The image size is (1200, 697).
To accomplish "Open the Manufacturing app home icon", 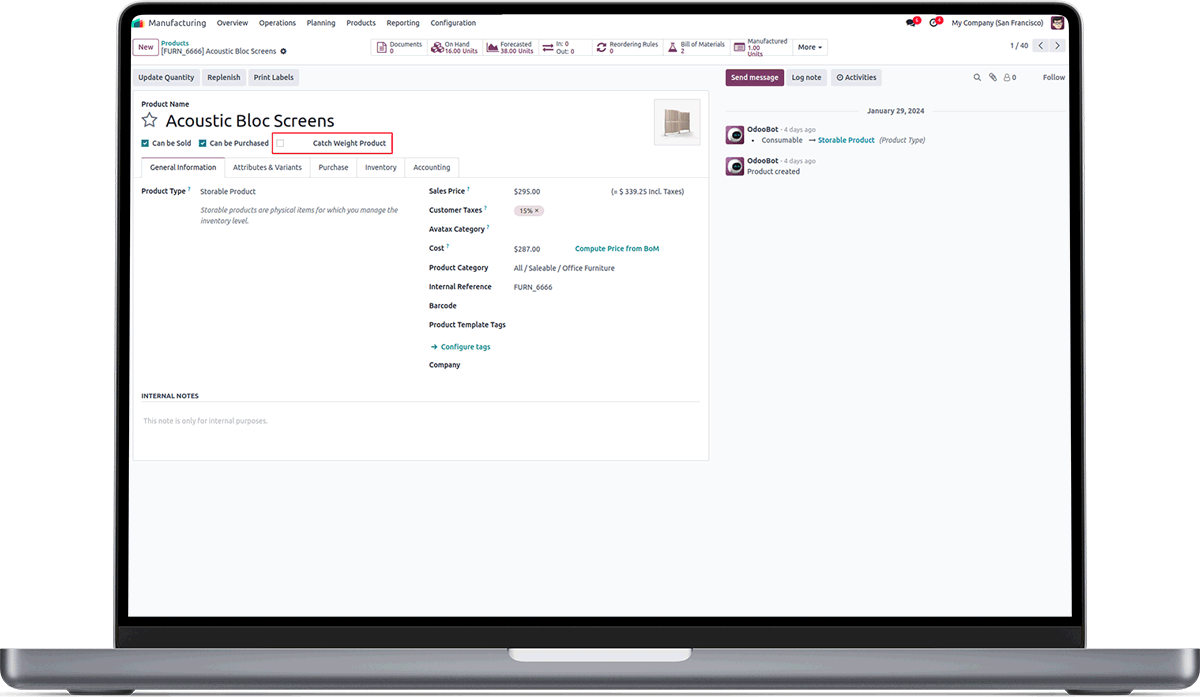I will (x=139, y=22).
